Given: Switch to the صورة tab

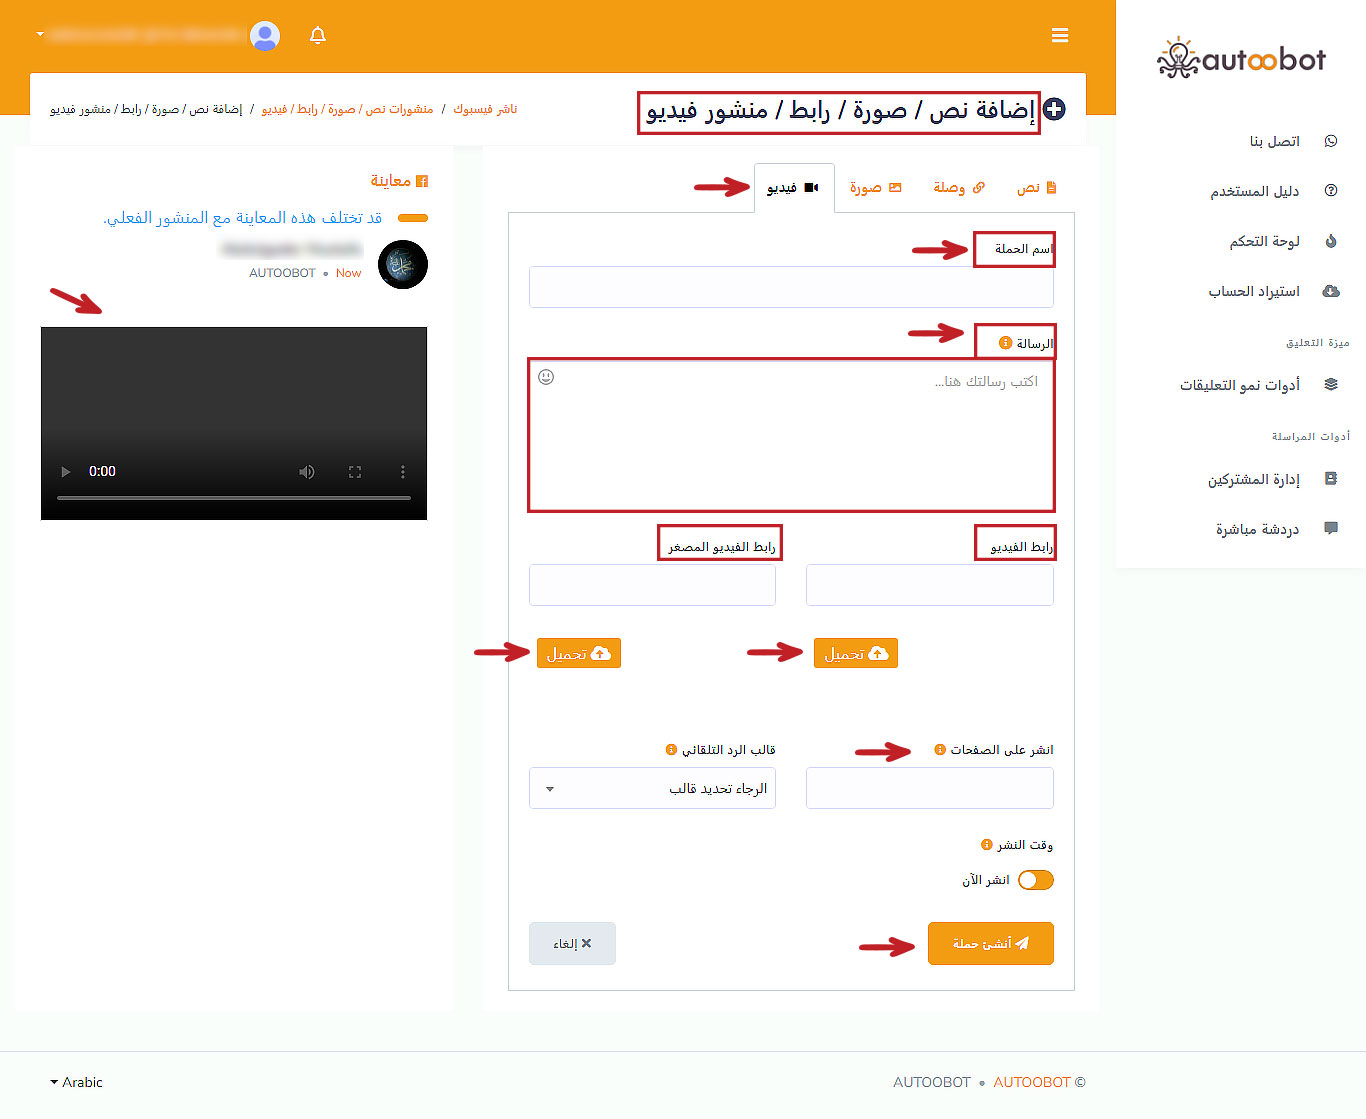Looking at the screenshot, I should tap(875, 188).
